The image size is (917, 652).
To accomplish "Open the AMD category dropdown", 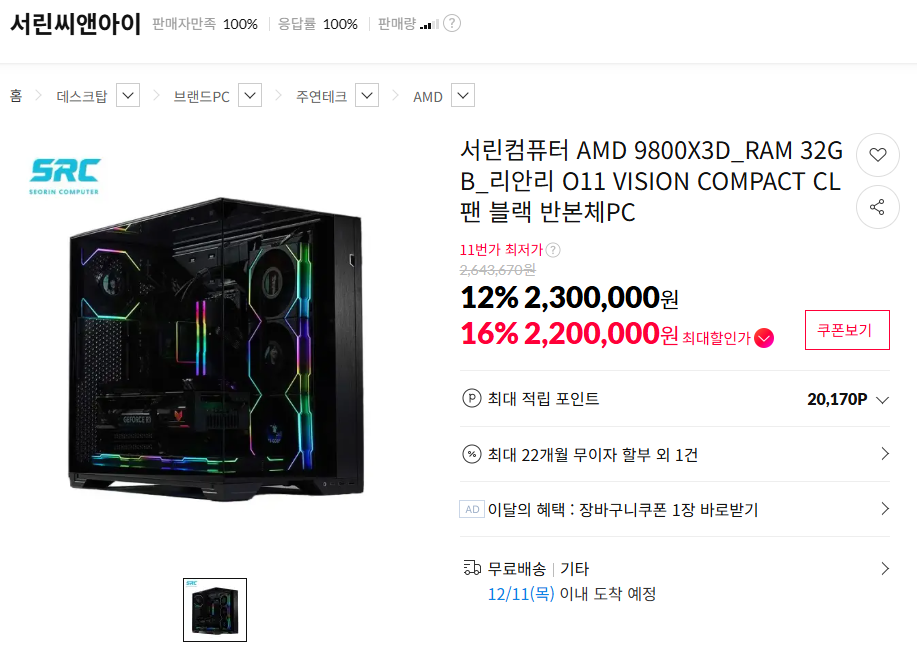I will [x=463, y=95].
